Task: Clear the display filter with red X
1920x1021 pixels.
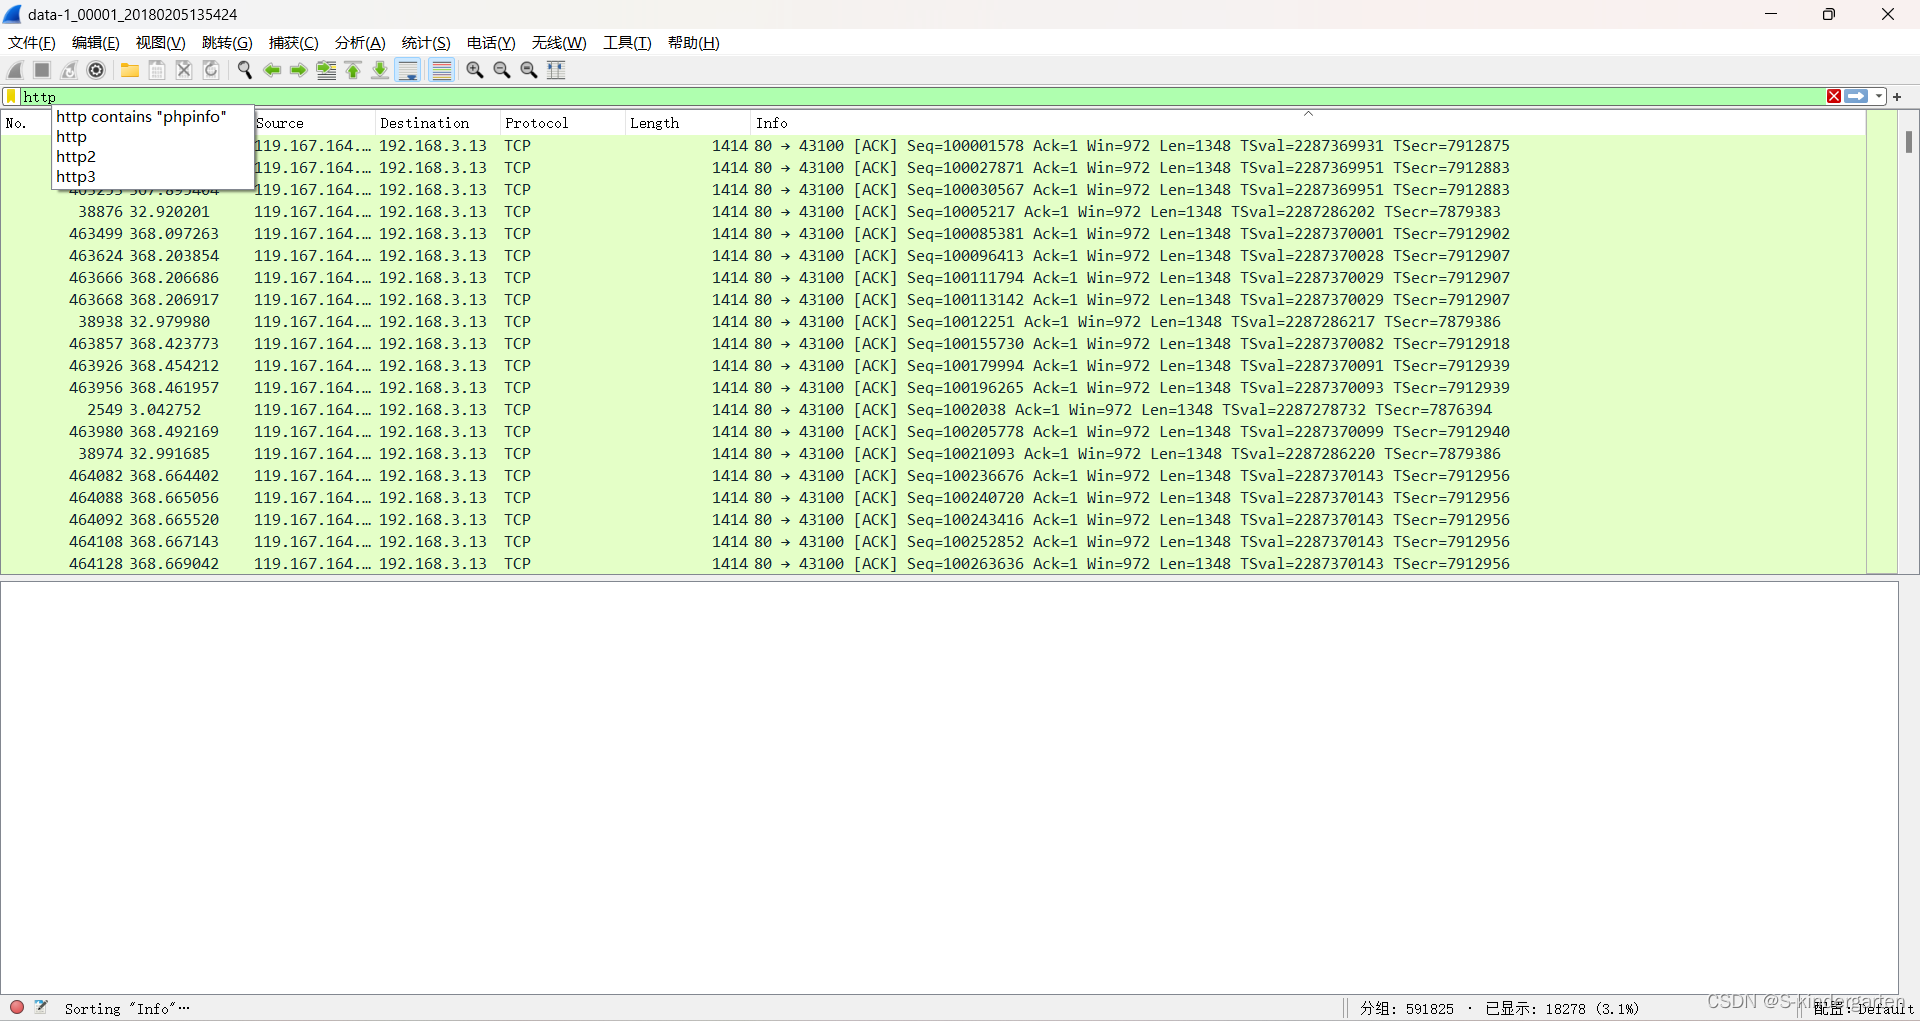Action: (1834, 96)
